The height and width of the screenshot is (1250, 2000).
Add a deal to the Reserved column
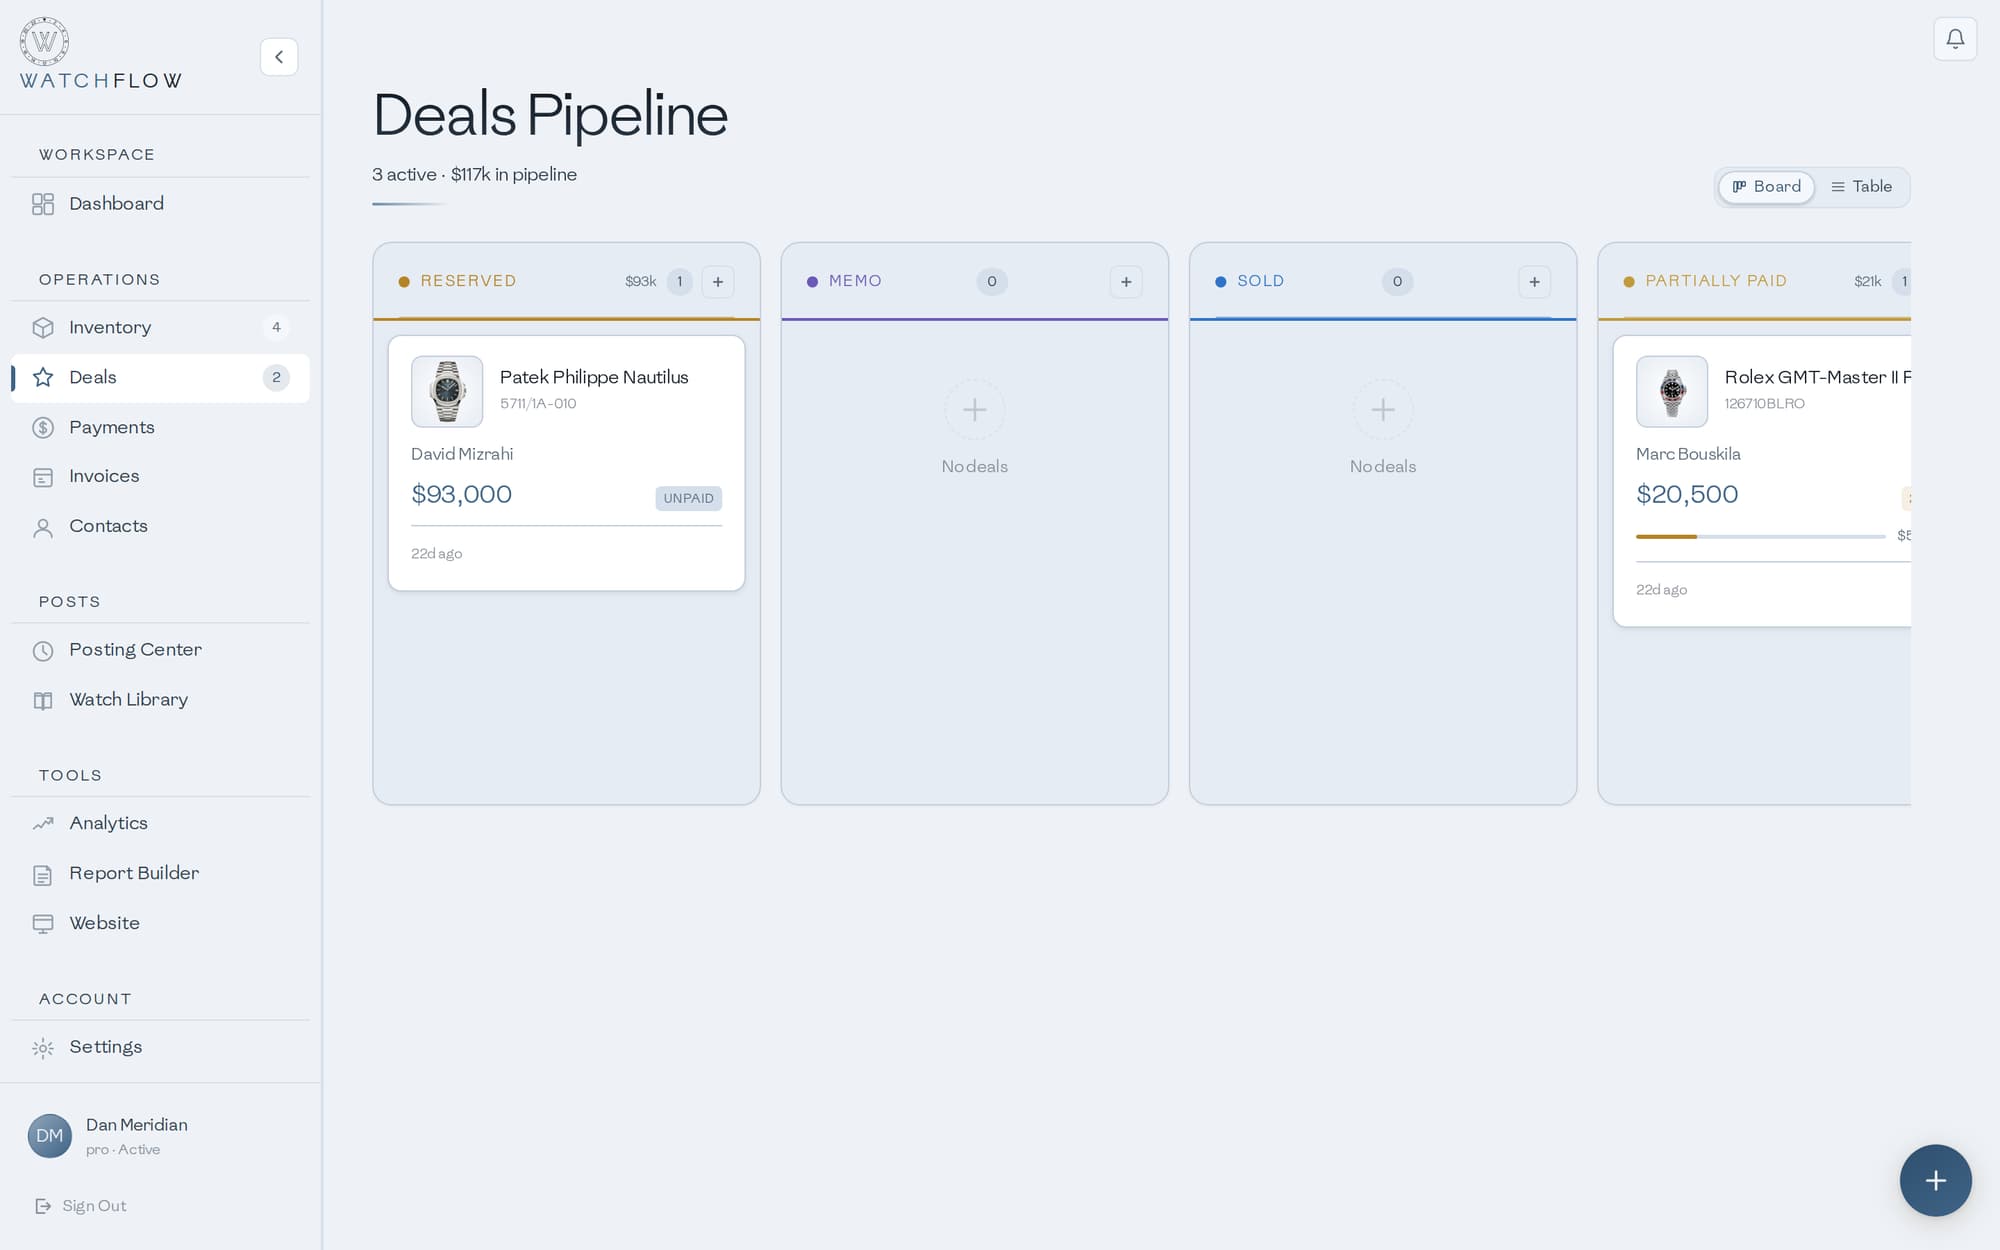718,282
